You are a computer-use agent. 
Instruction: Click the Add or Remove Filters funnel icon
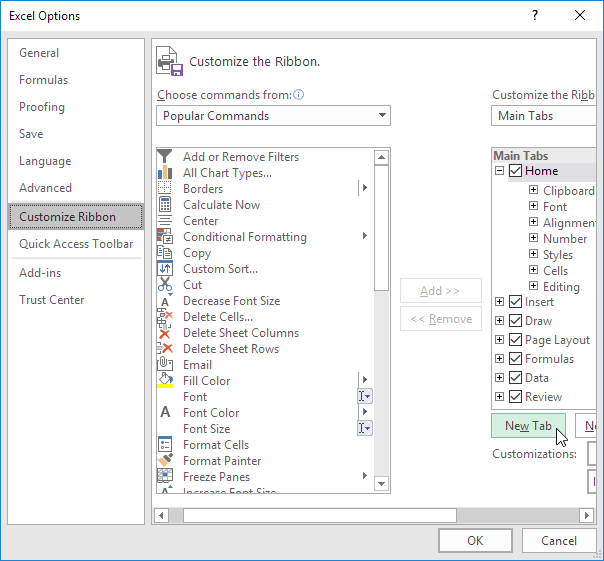[165, 157]
